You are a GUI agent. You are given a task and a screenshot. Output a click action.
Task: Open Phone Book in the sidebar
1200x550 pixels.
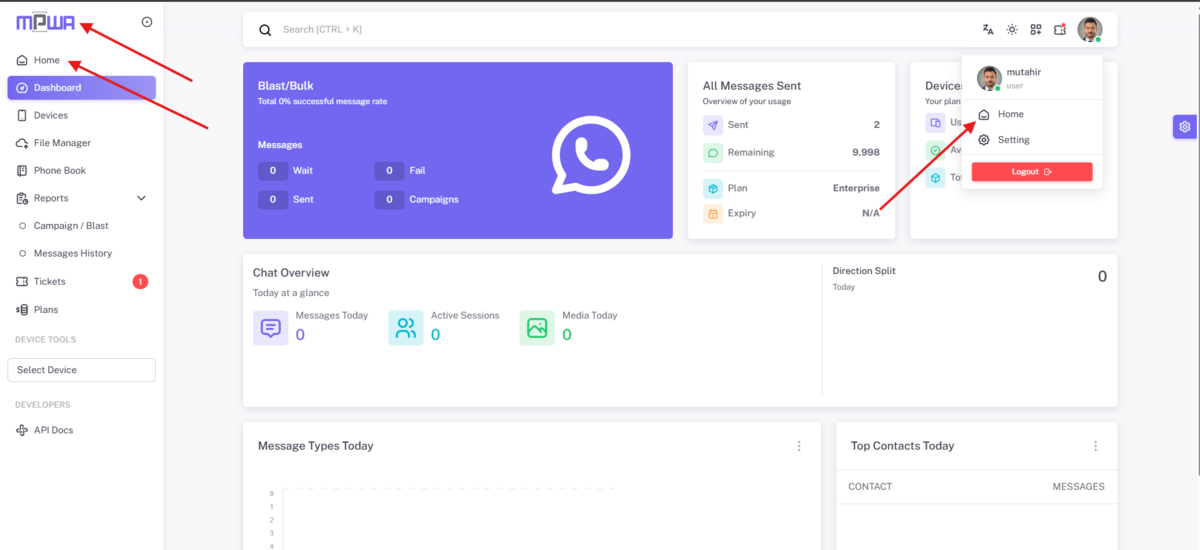click(59, 171)
